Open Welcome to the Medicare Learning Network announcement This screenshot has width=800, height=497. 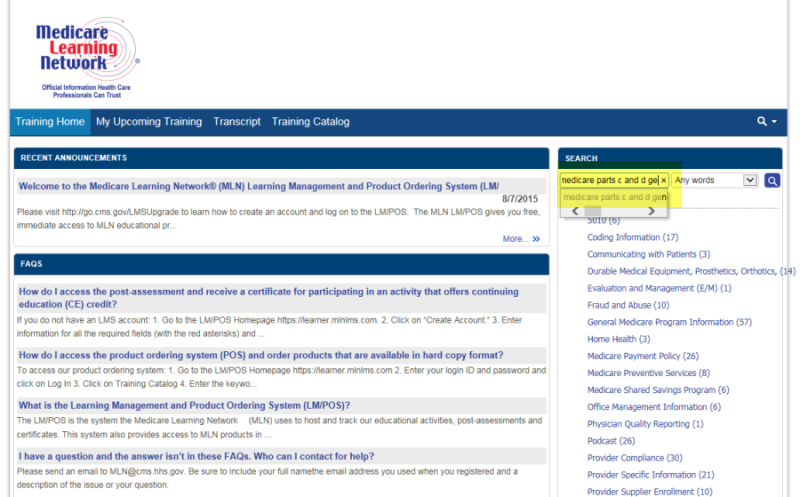coord(259,186)
